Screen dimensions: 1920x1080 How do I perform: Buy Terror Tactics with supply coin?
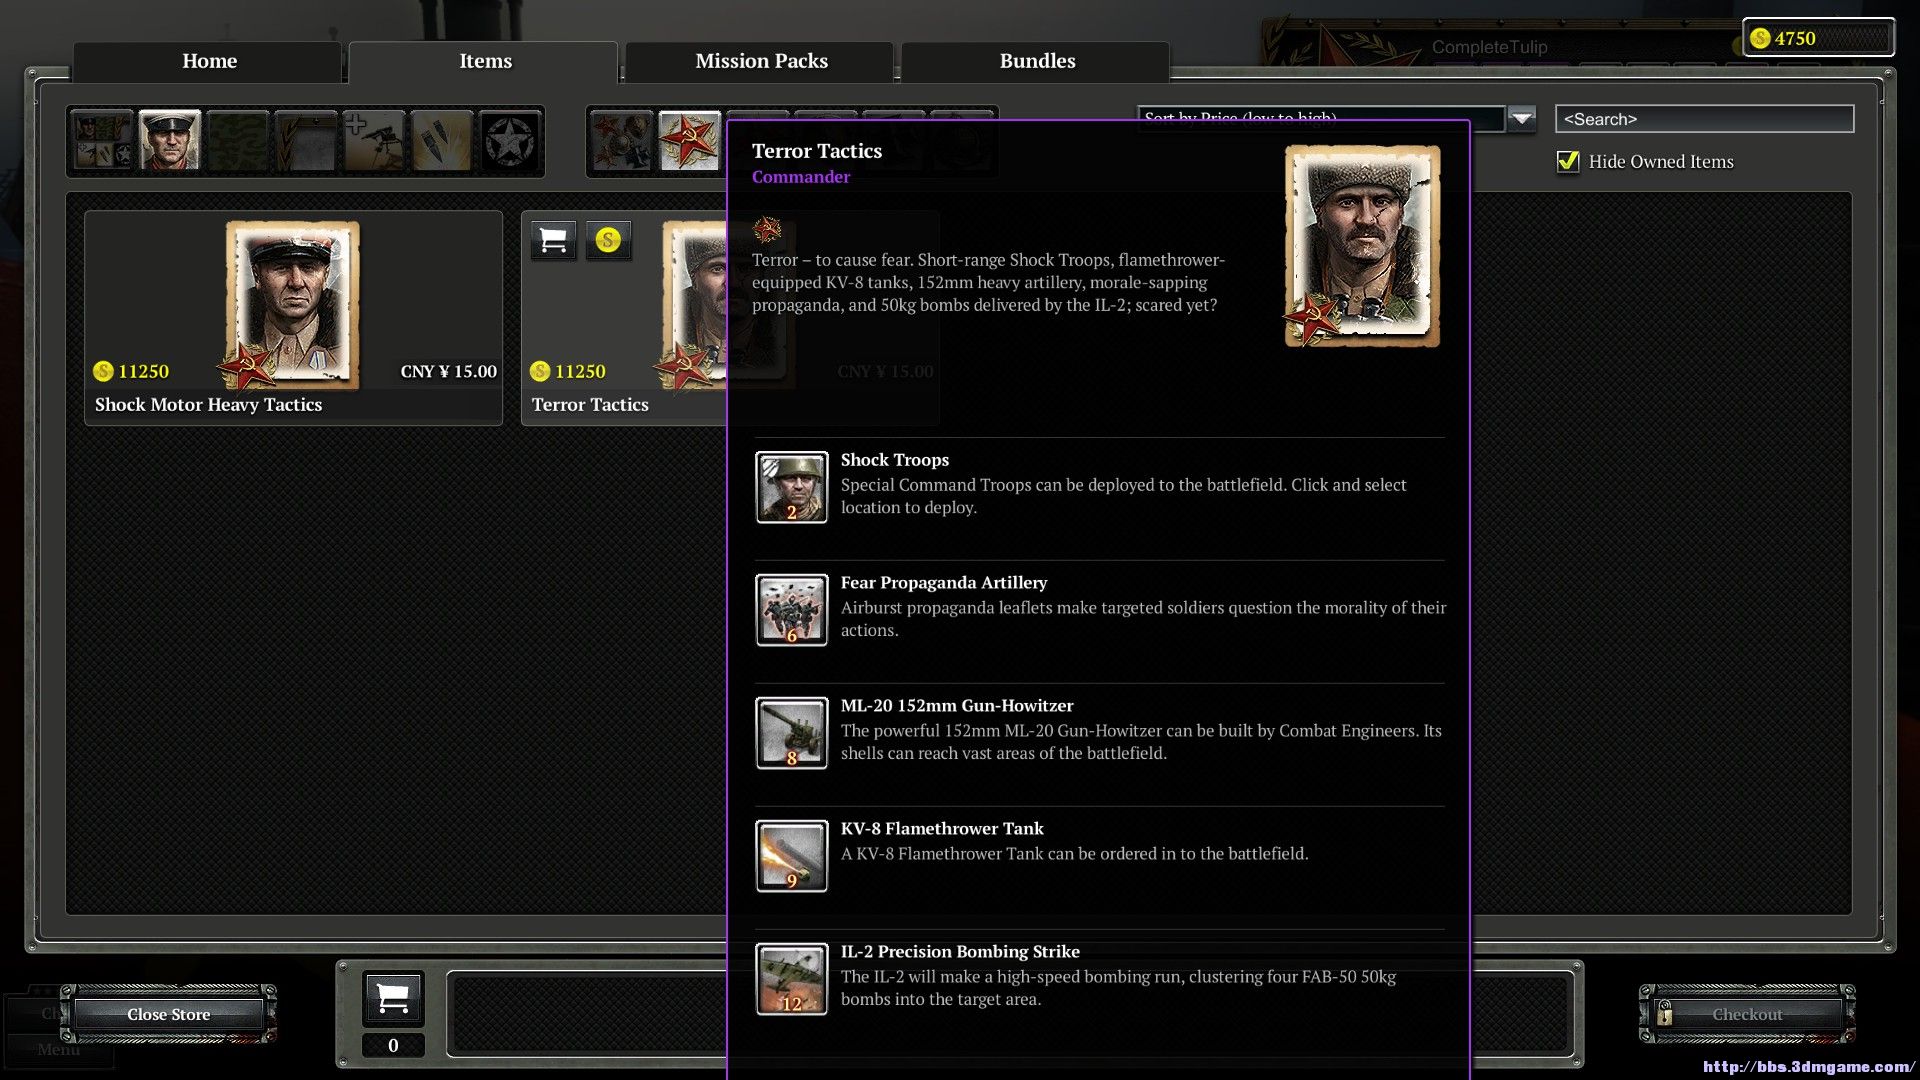[x=608, y=240]
